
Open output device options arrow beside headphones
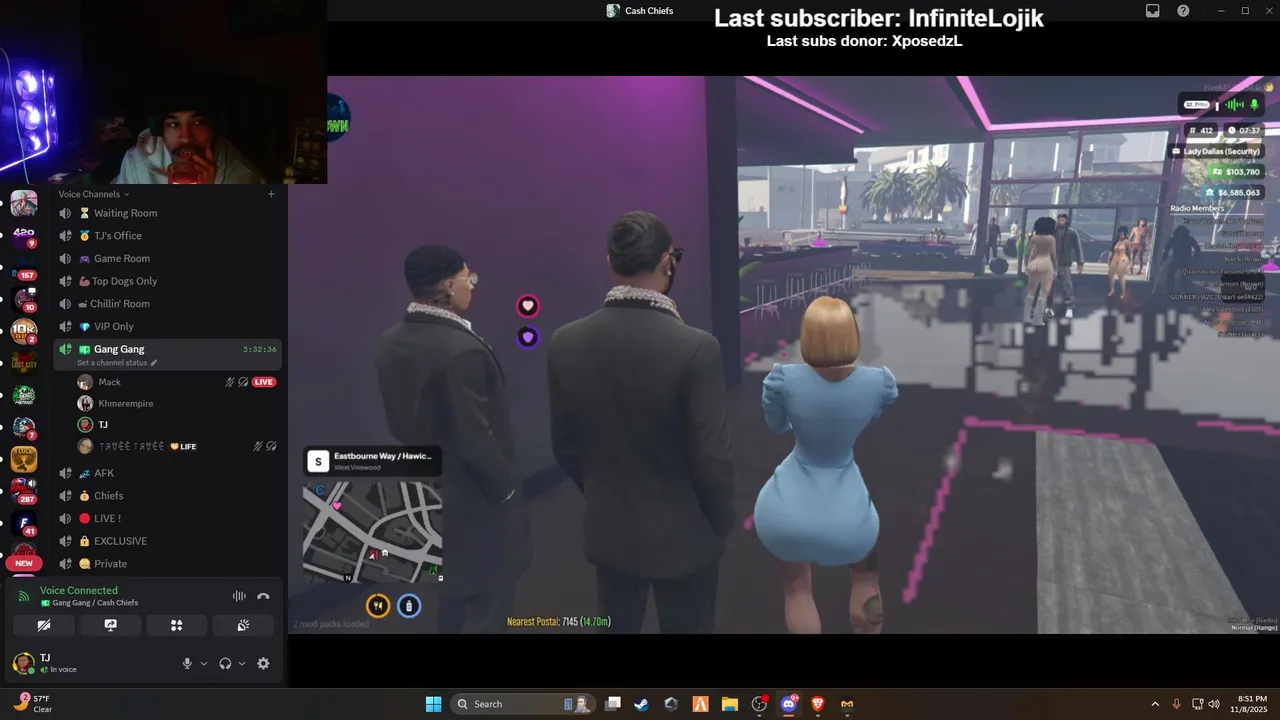(x=242, y=663)
